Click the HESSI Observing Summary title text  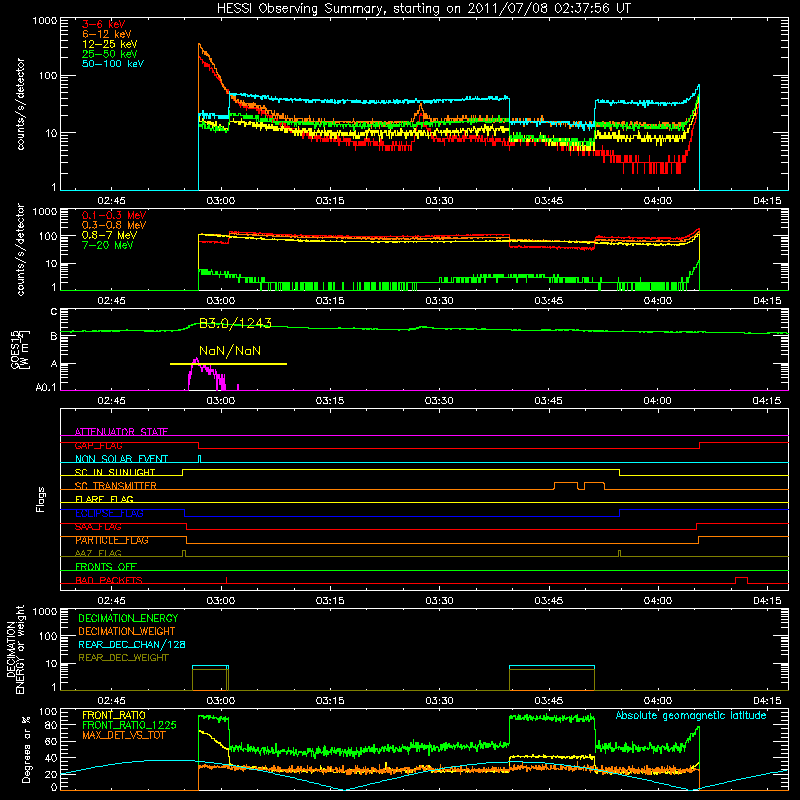point(423,9)
